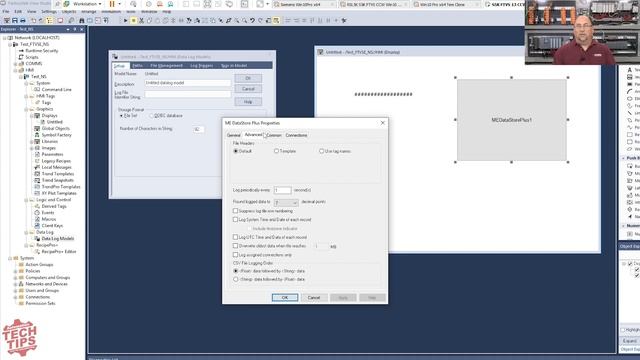The image size is (640, 360).
Task: Open XY Plot Templates in the explorer
Action: click(59, 193)
